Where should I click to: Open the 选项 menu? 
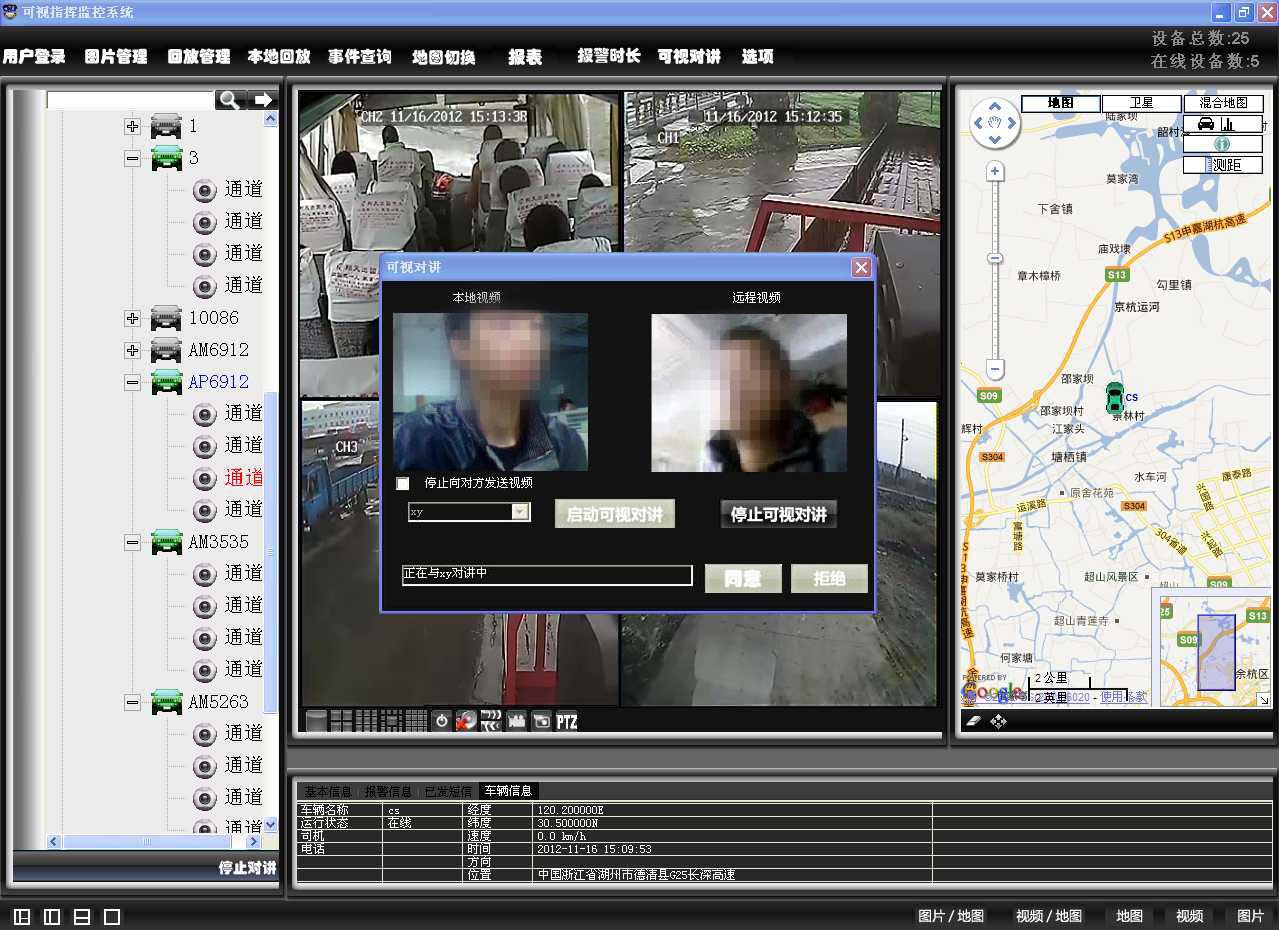[x=758, y=56]
